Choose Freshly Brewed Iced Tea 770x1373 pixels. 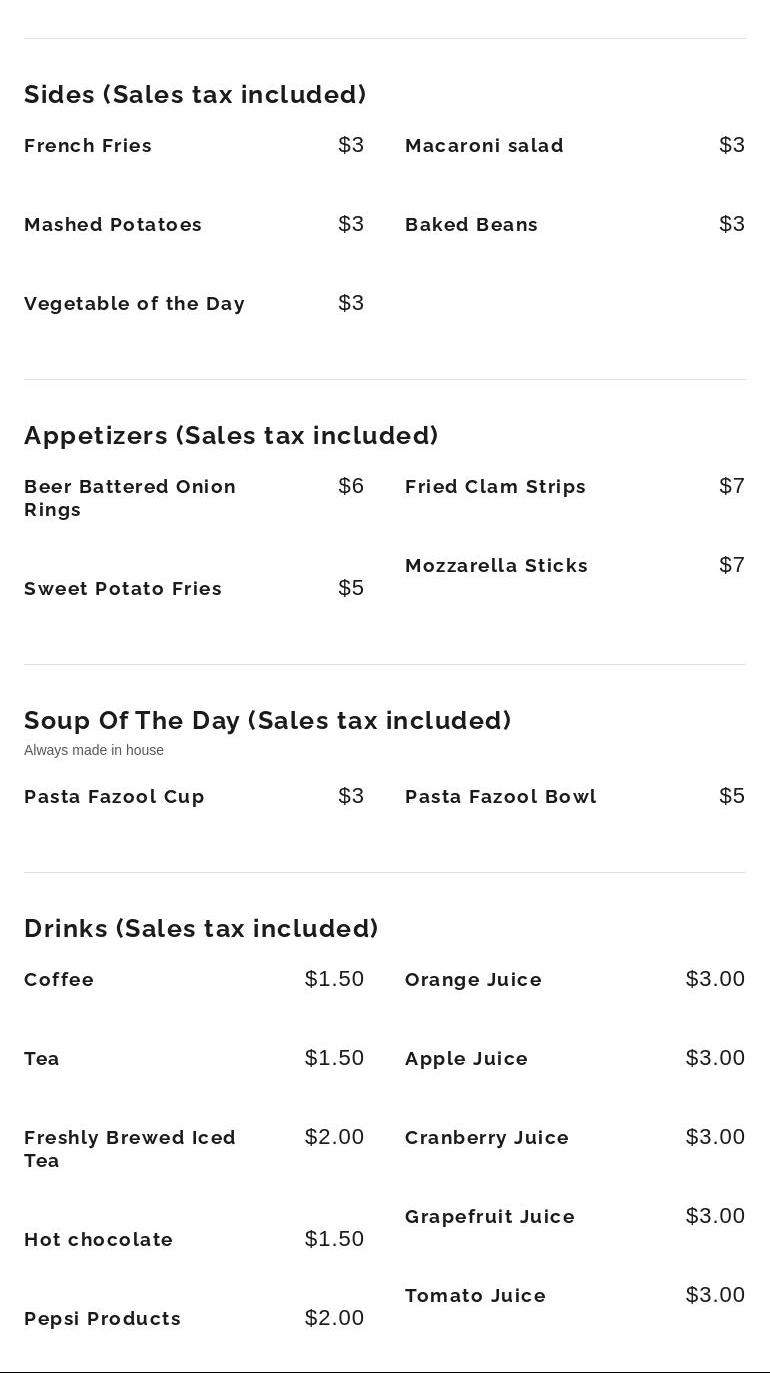[x=130, y=1149]
